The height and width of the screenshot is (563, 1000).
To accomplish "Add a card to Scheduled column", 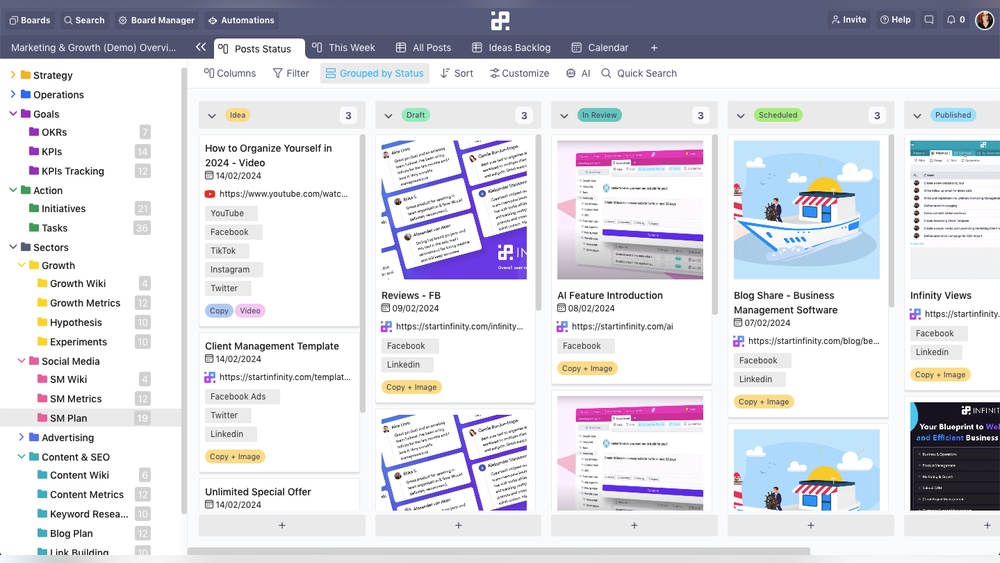I will (x=811, y=525).
